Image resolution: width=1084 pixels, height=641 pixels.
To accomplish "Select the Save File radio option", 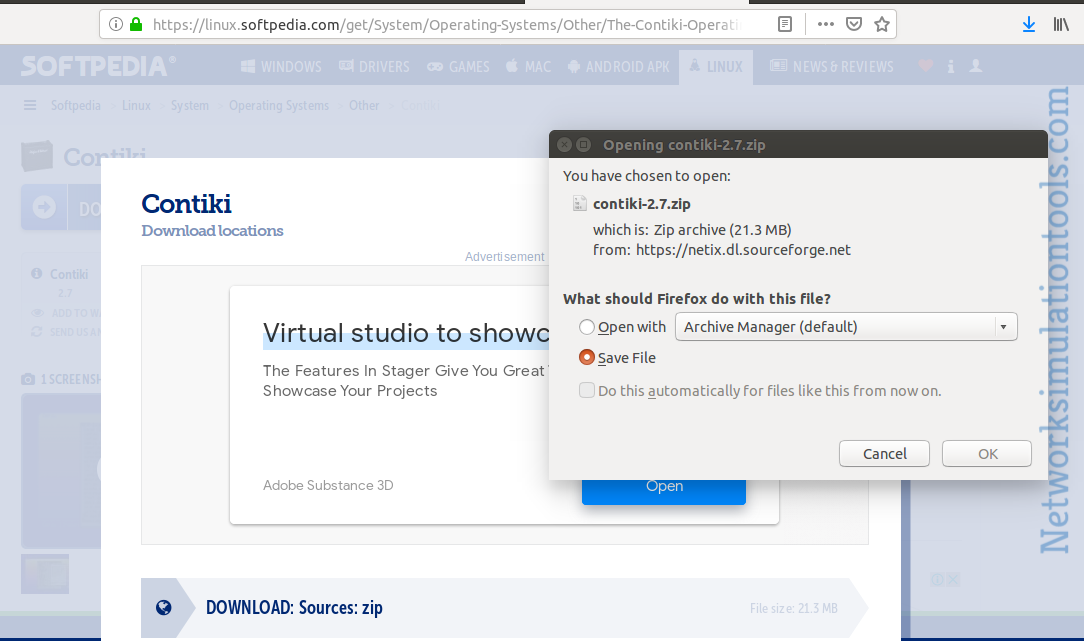I will coord(586,357).
